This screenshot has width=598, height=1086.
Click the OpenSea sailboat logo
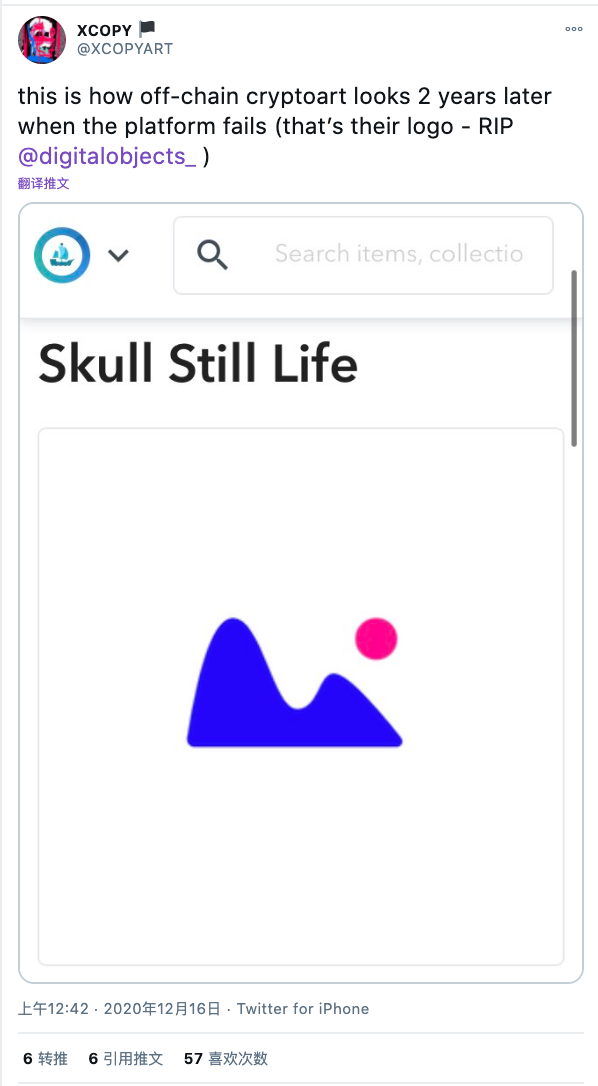point(62,255)
